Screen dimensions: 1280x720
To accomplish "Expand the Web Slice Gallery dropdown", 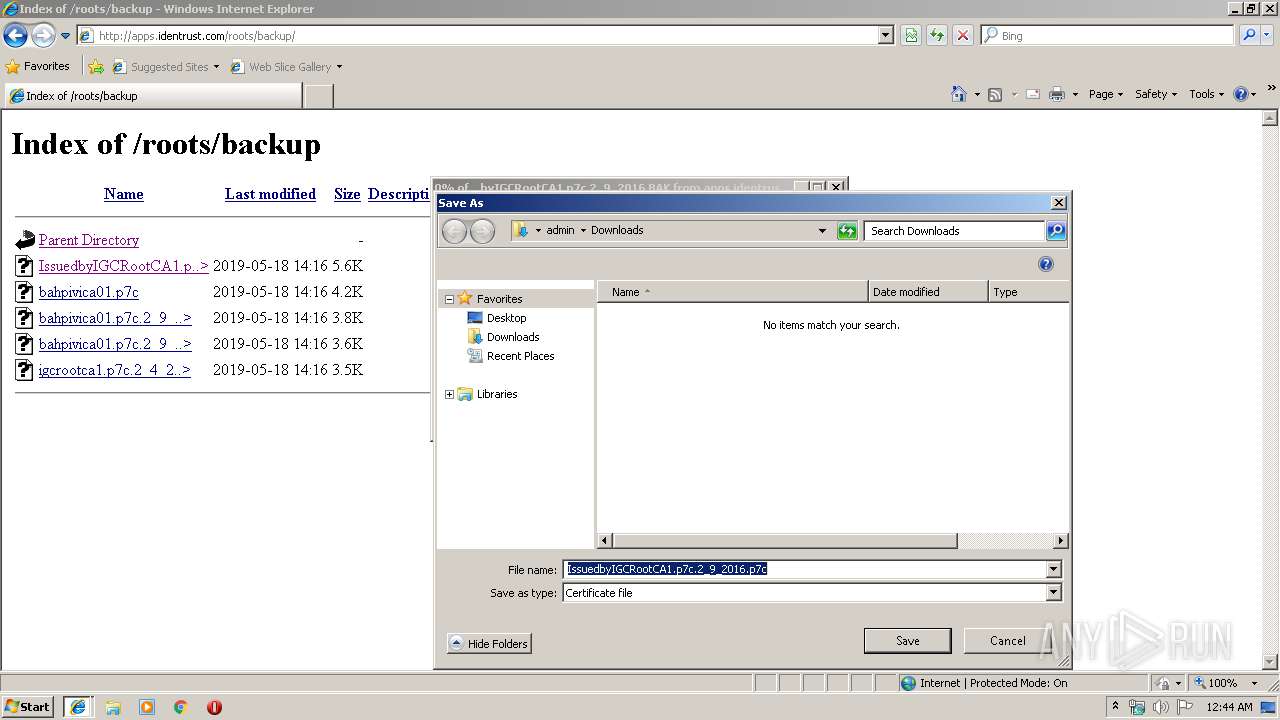I will pos(339,67).
